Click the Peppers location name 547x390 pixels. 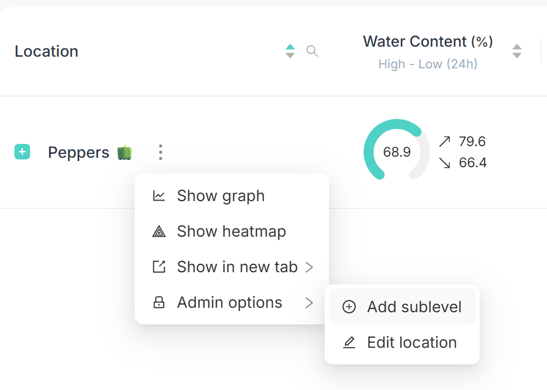(78, 153)
